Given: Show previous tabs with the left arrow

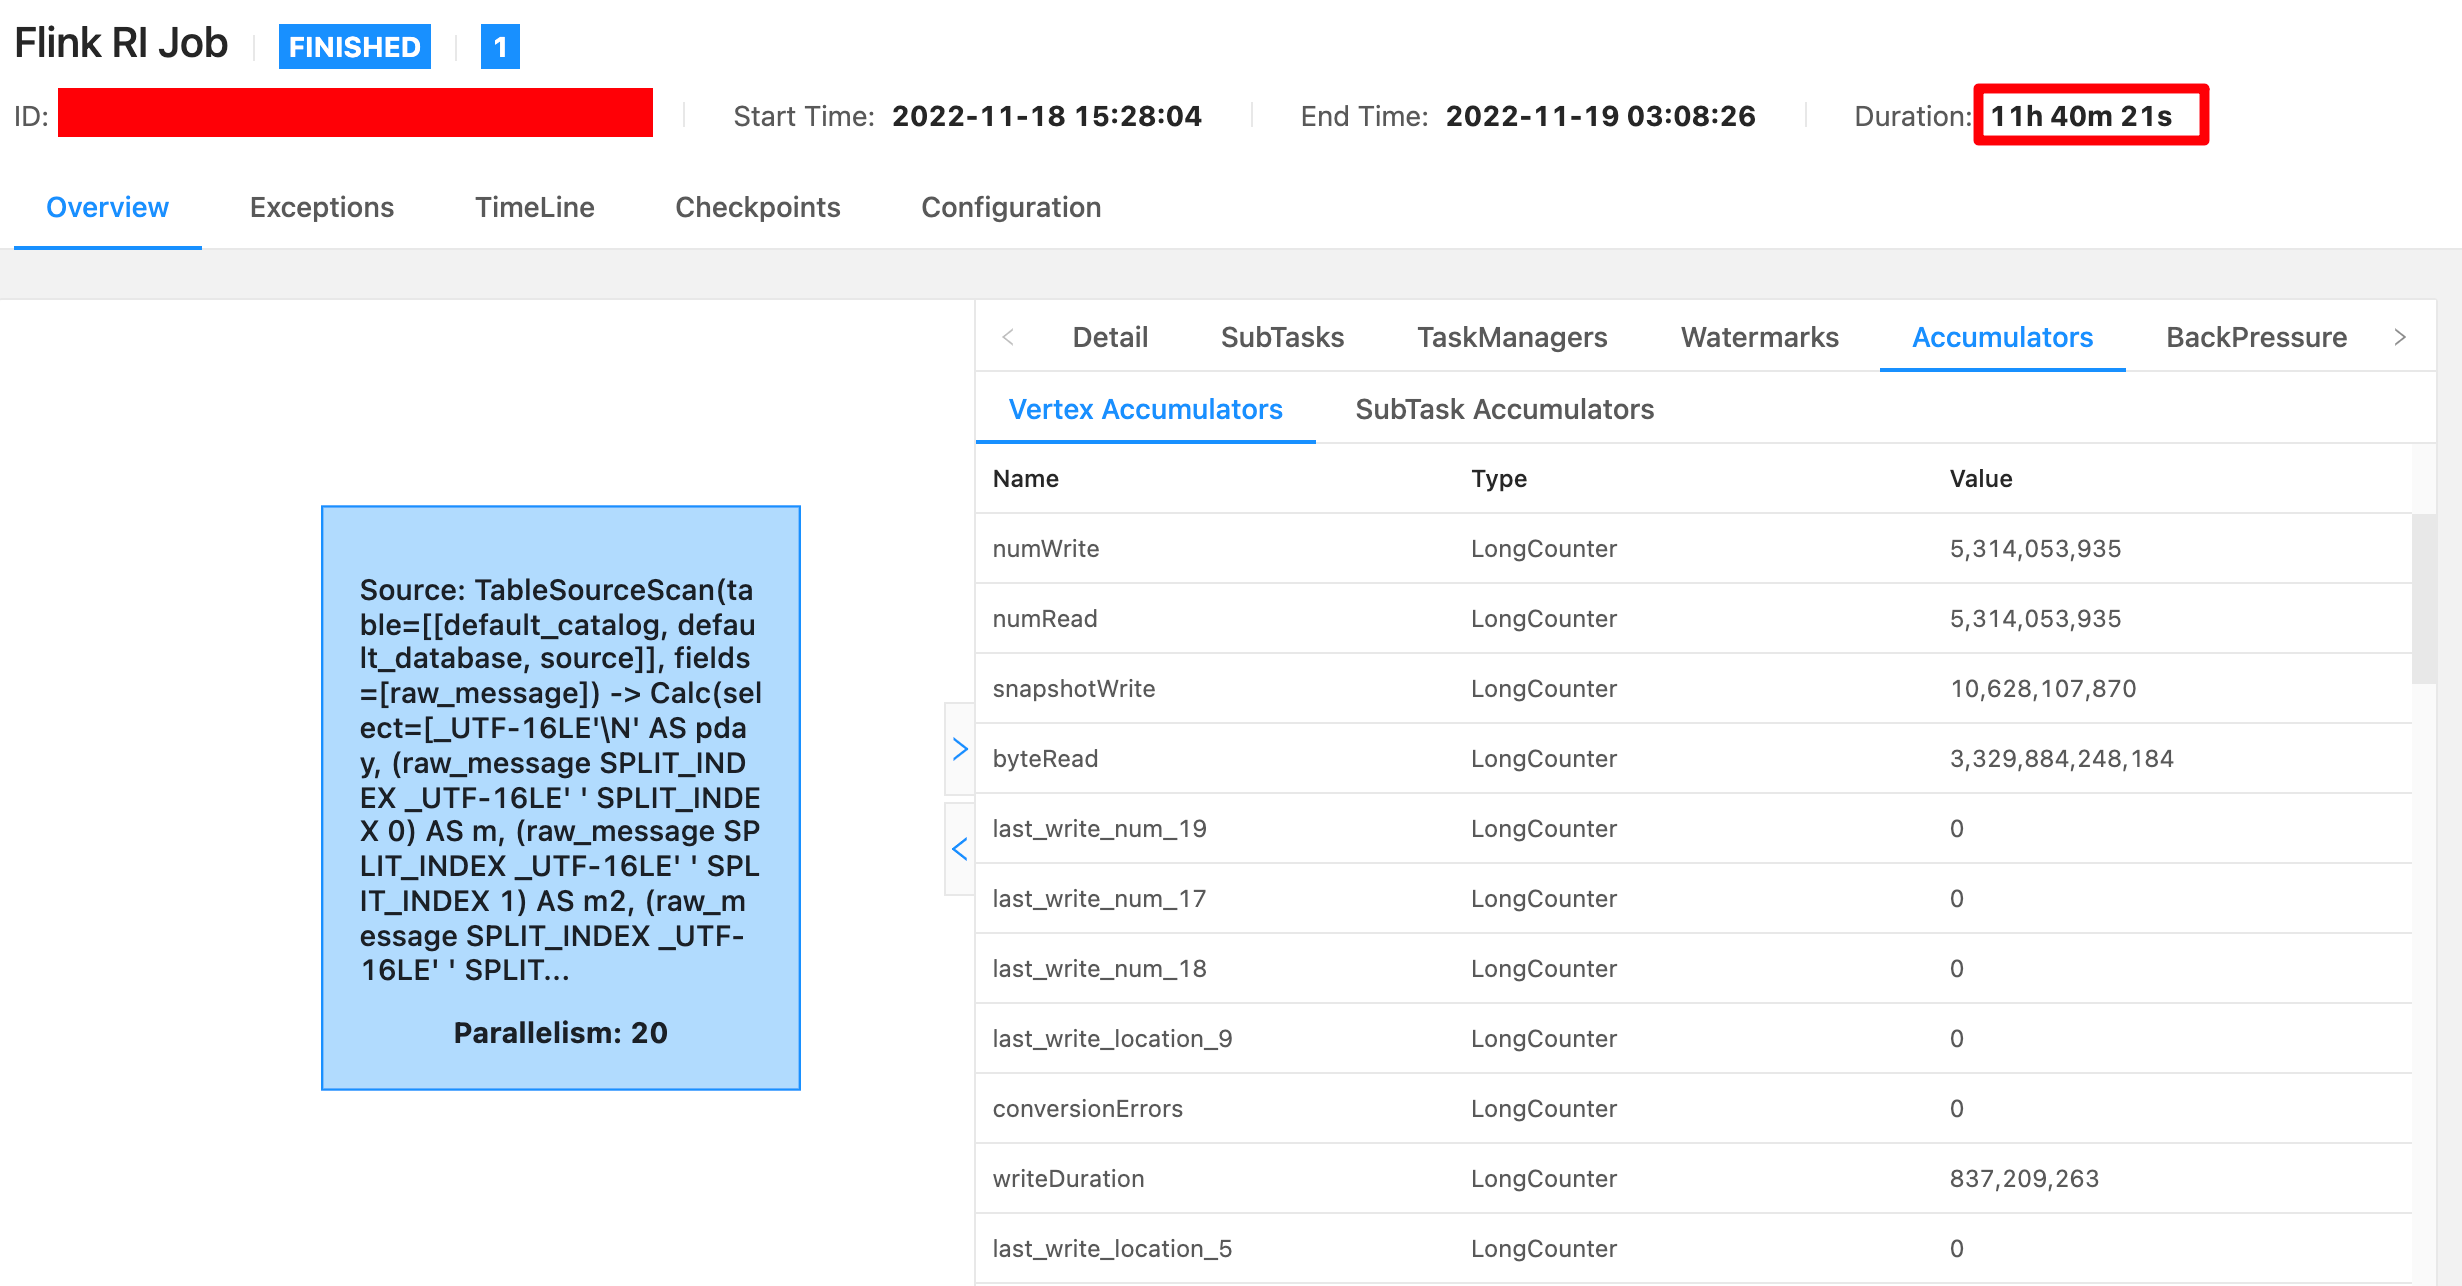Looking at the screenshot, I should [1008, 337].
